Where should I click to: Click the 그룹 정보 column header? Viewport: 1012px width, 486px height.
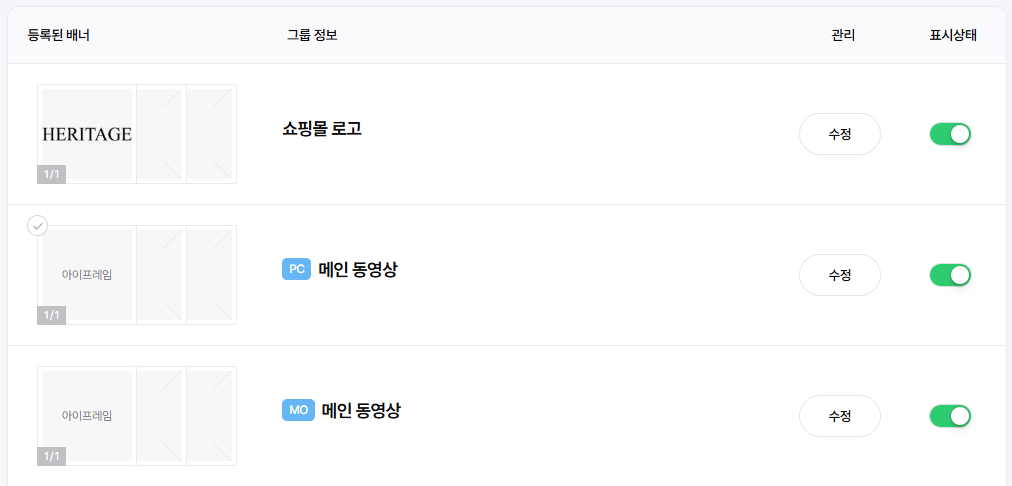point(312,35)
